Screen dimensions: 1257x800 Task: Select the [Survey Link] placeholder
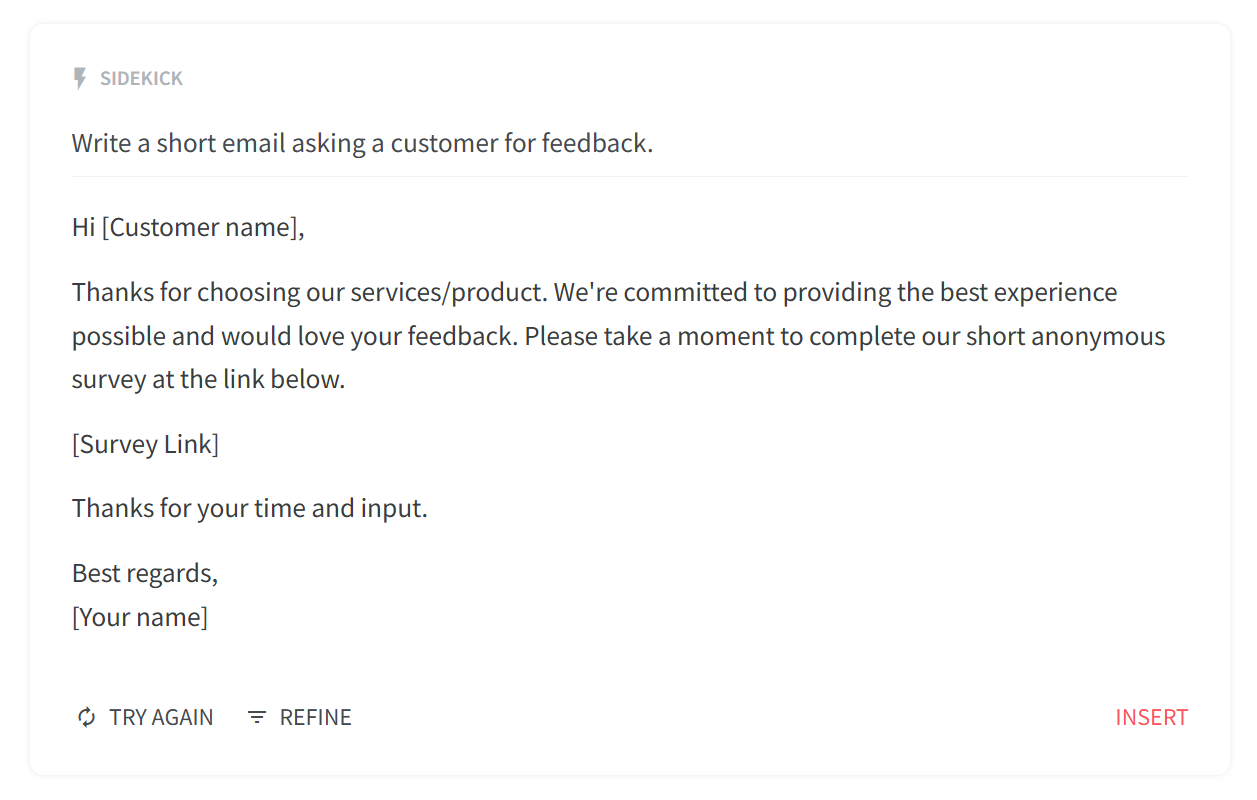(145, 444)
